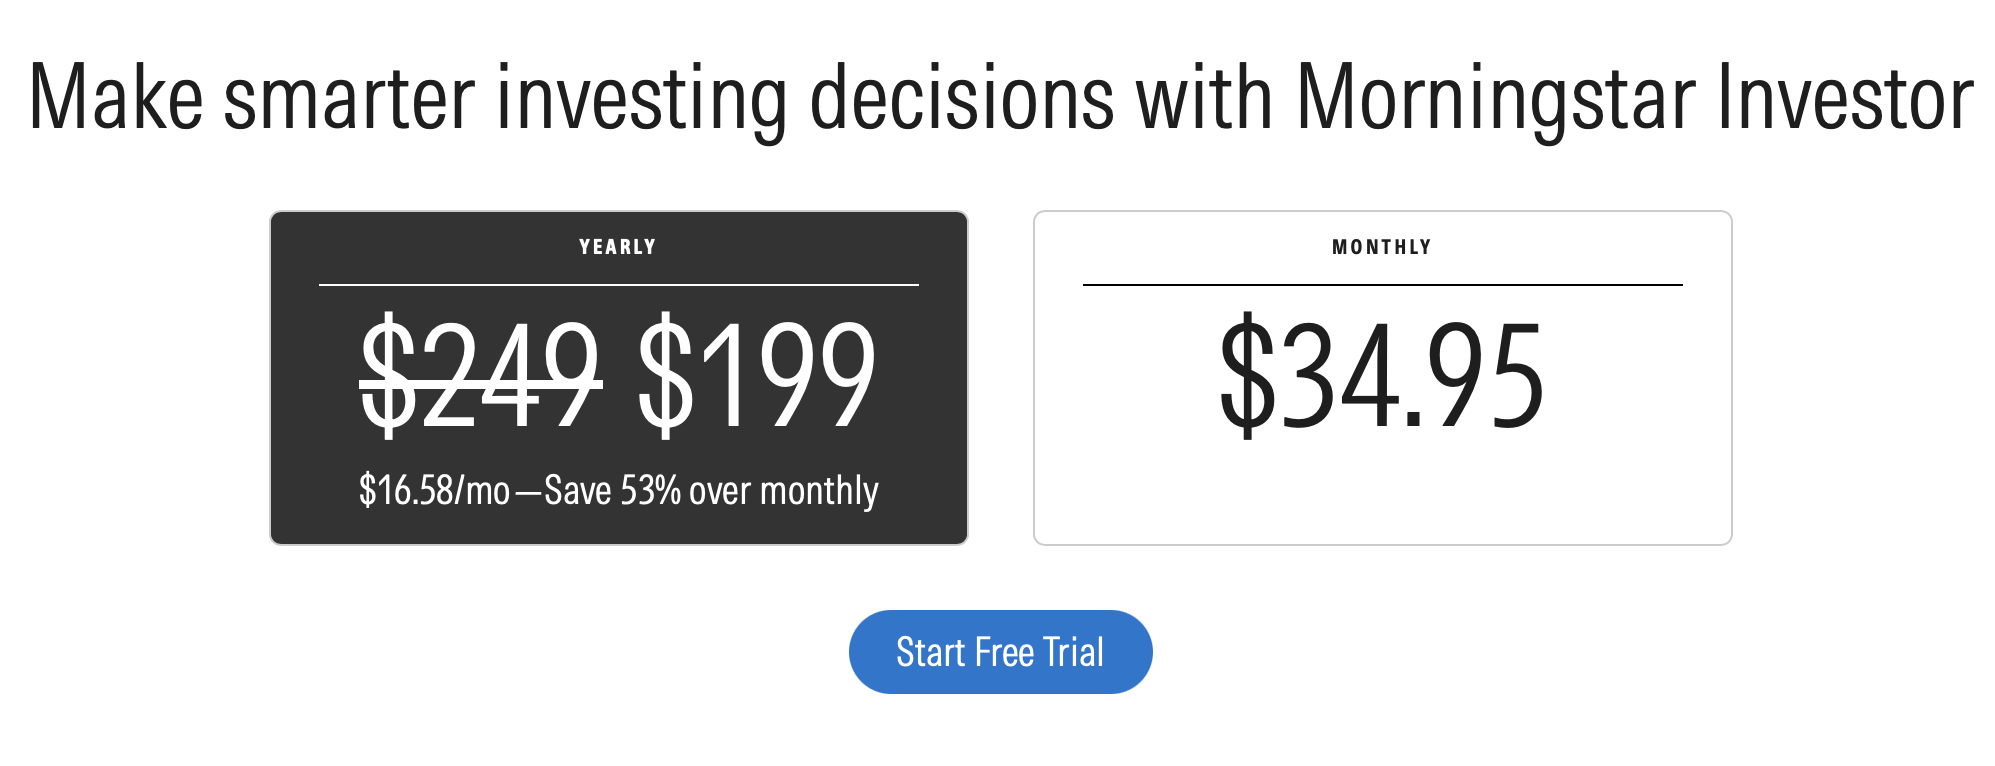Image resolution: width=1995 pixels, height=766 pixels.
Task: Click "investing decisions" in the headline
Action: [805, 99]
